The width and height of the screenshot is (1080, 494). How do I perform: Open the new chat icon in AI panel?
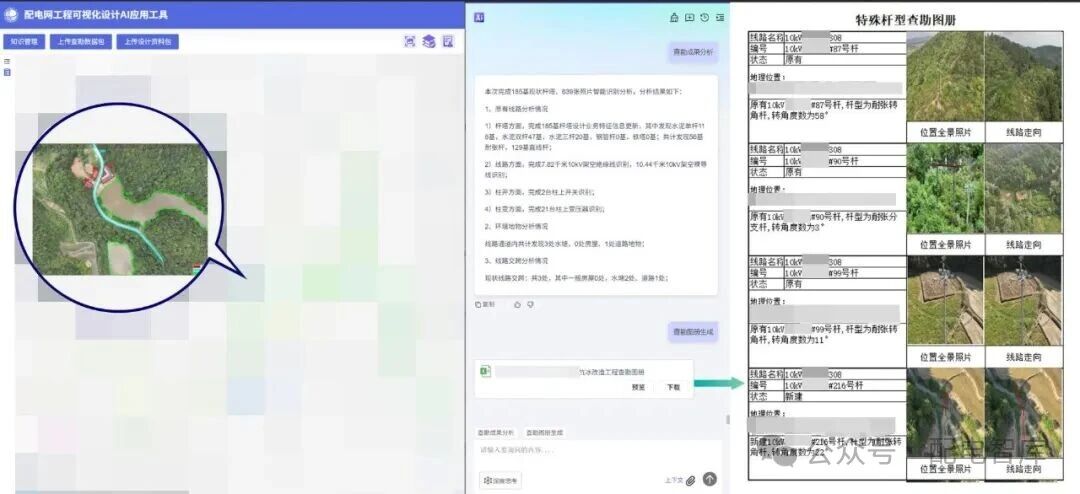689,18
